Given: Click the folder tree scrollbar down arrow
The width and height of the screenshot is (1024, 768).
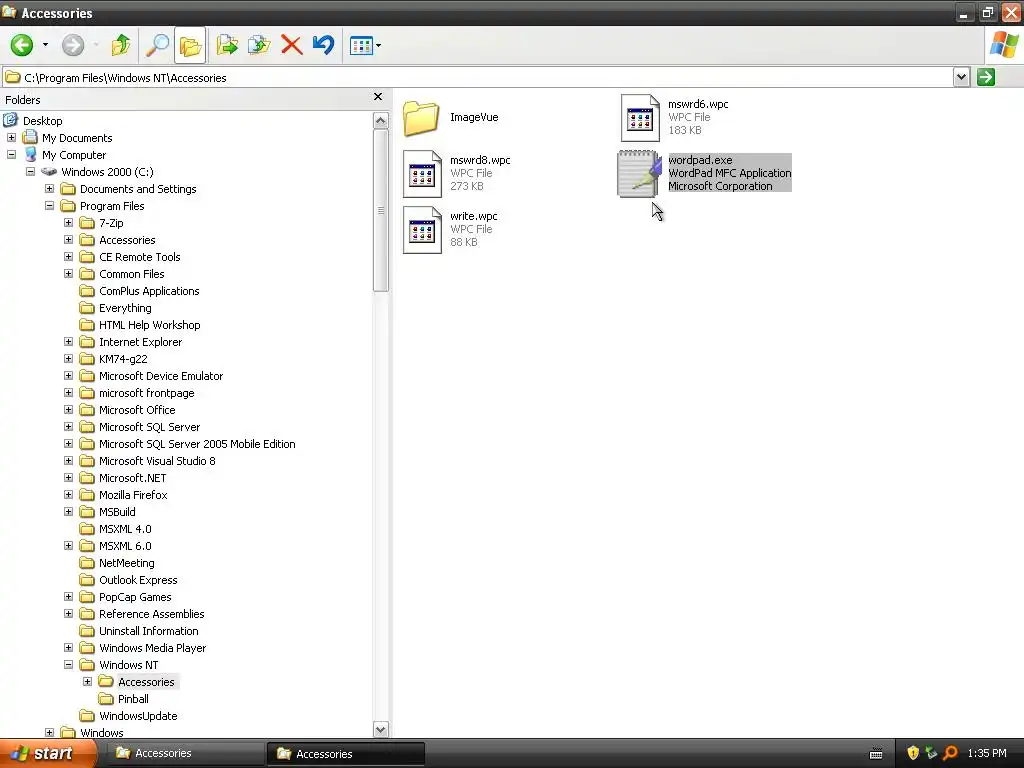Looking at the screenshot, I should (381, 729).
